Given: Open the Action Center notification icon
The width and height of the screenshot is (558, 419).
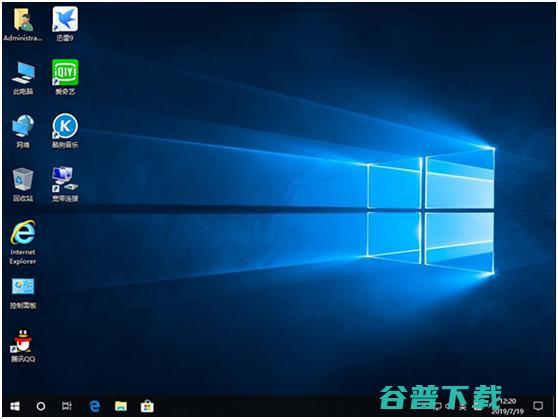Looking at the screenshot, I should pyautogui.click(x=538, y=406).
